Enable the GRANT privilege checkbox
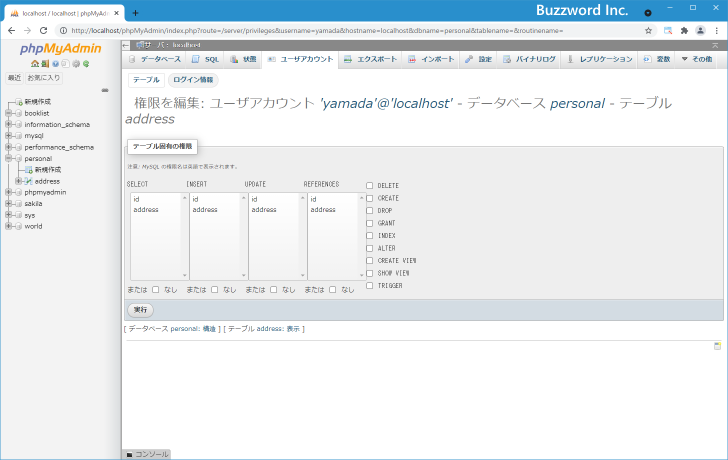Image resolution: width=728 pixels, height=460 pixels. 370,223
